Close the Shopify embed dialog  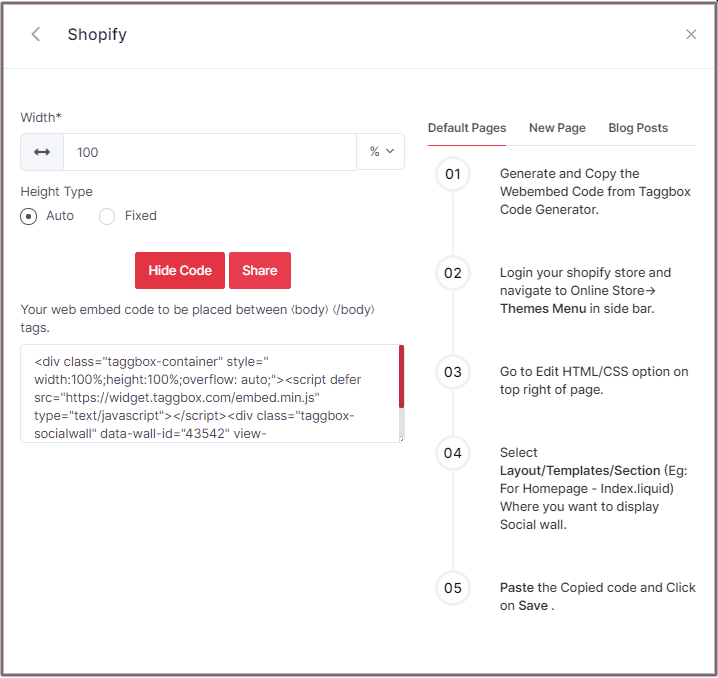(x=691, y=35)
